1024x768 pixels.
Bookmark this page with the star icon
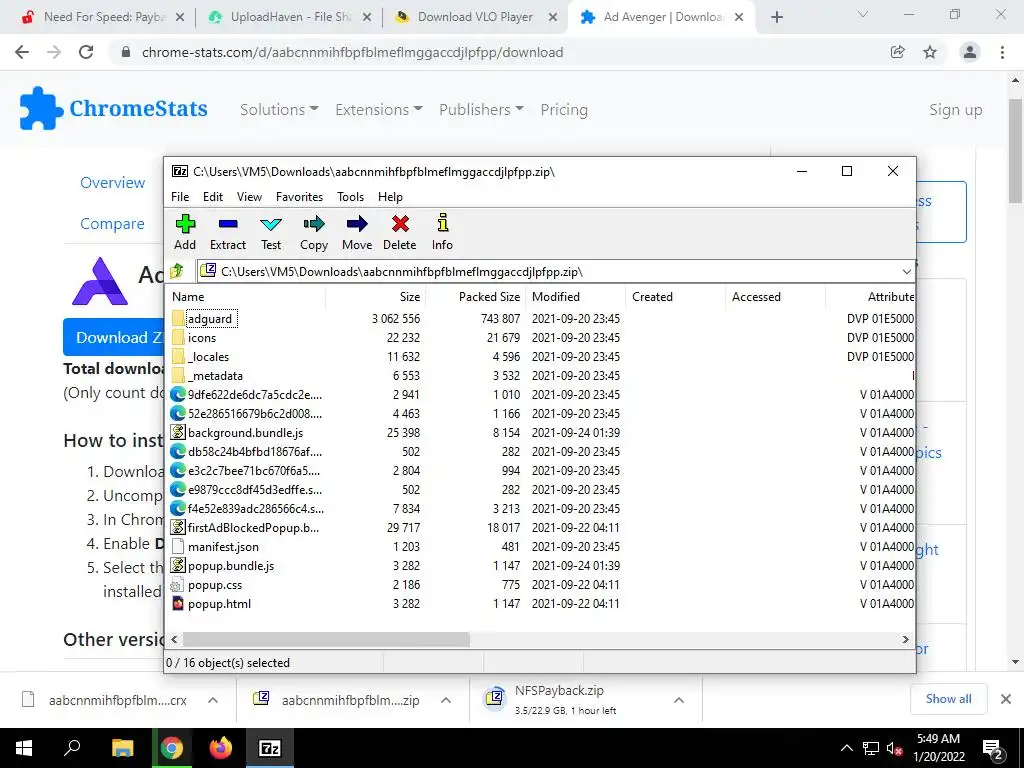coord(930,52)
